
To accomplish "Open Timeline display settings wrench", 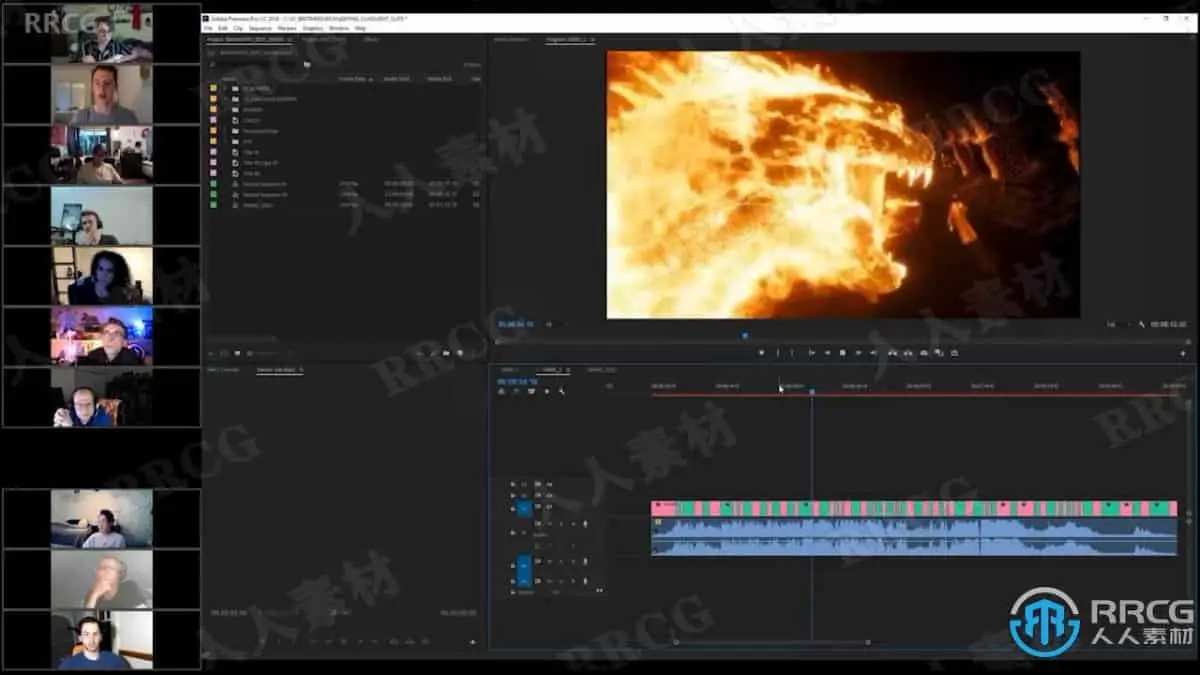I will [562, 391].
